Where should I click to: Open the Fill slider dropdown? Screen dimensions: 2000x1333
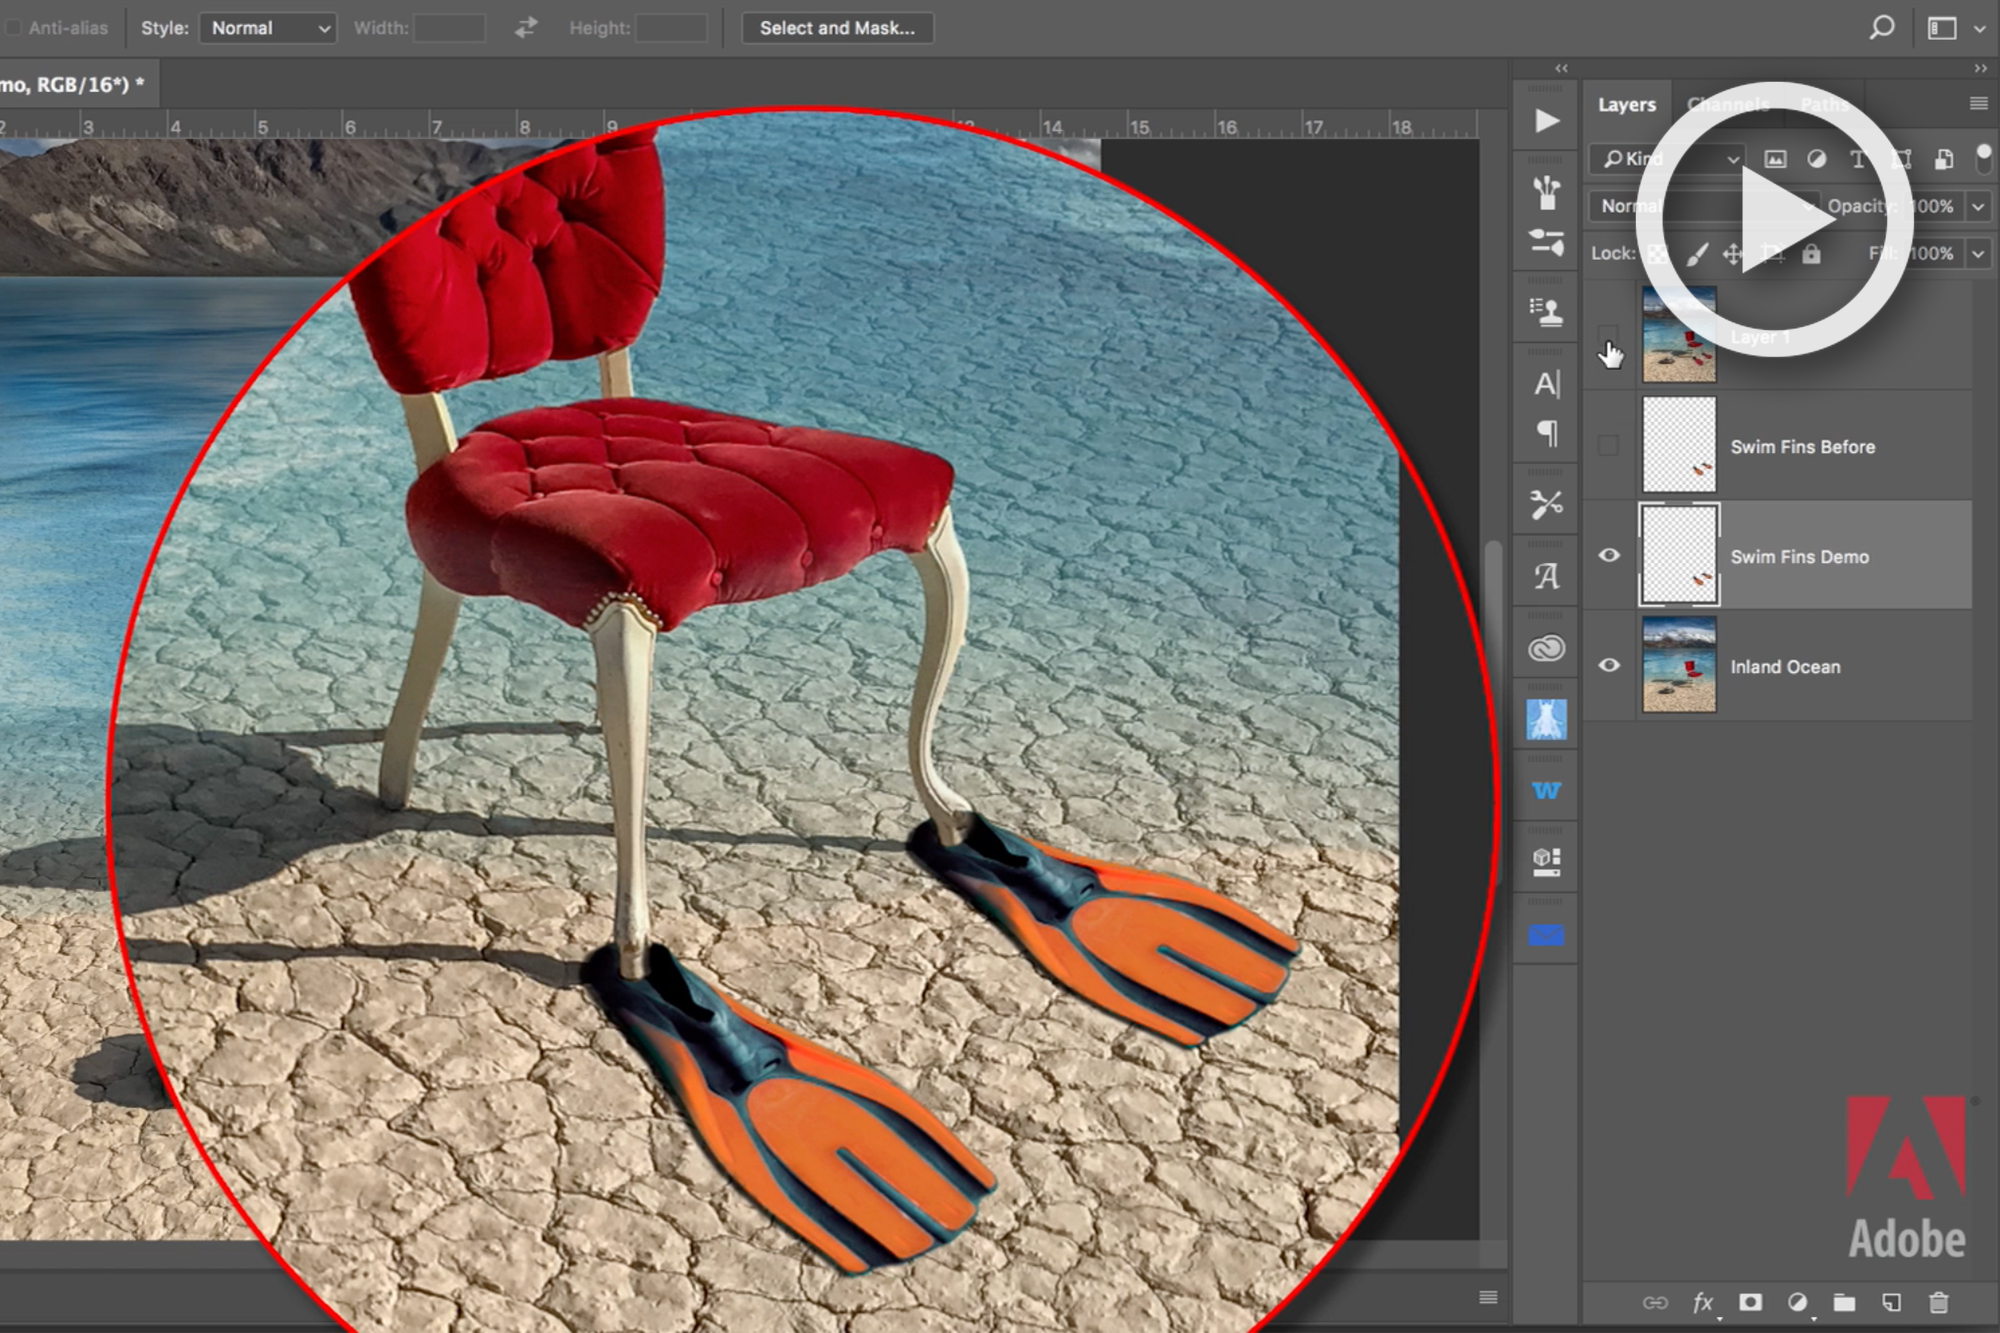(x=1978, y=254)
